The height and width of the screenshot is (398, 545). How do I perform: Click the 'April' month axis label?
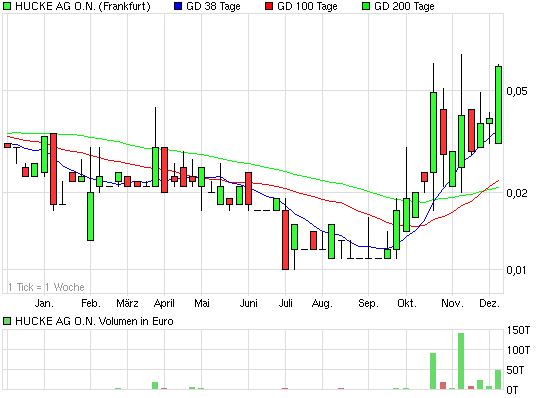point(164,303)
